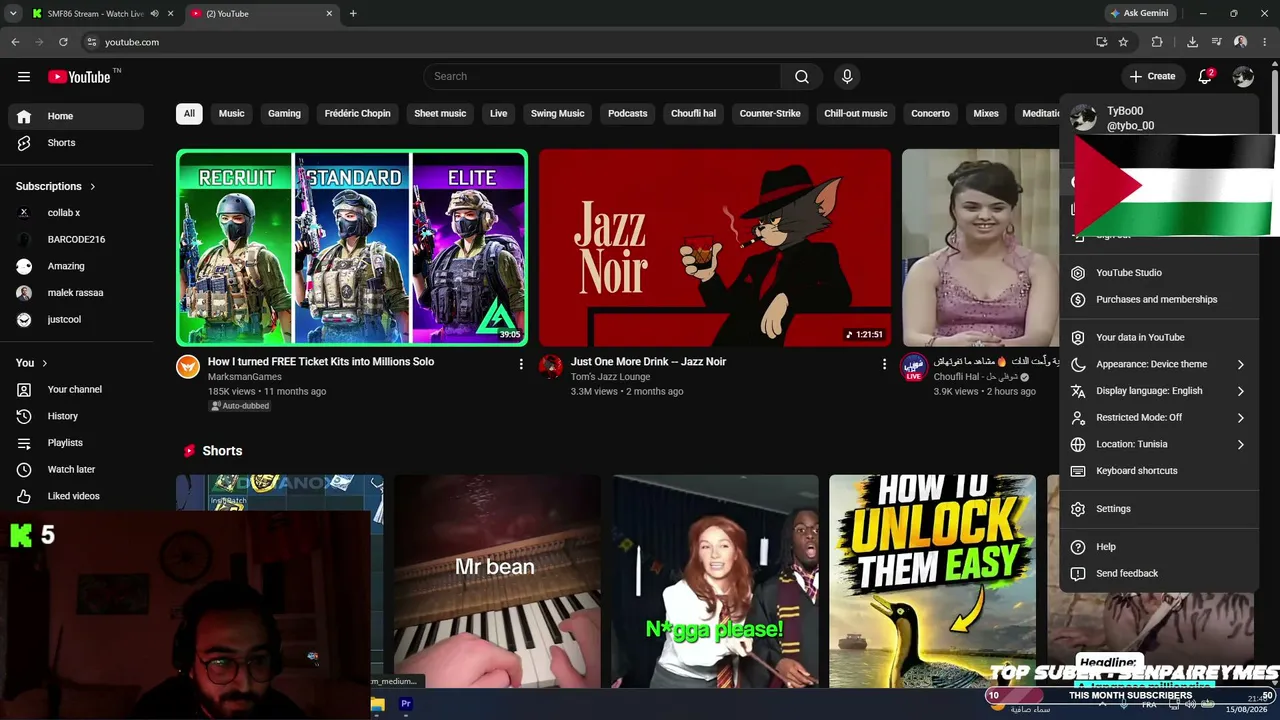Expand the You section chevron
The width and height of the screenshot is (1280, 720).
[45, 363]
